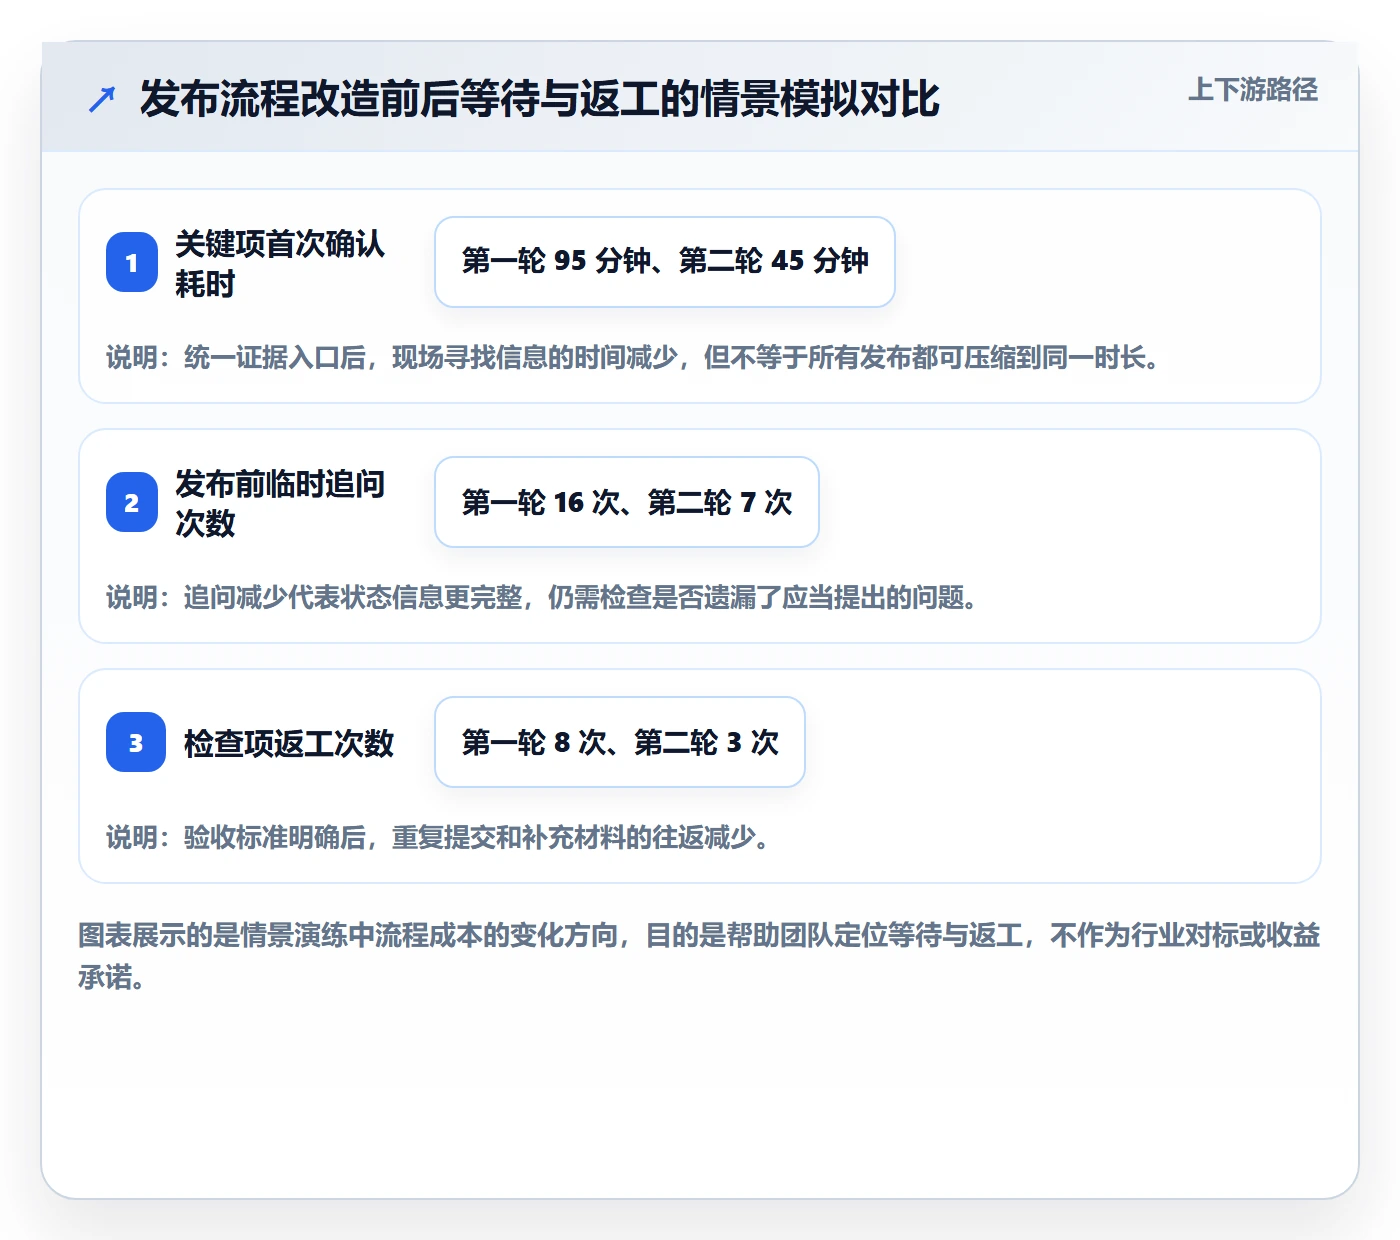This screenshot has height=1240, width=1400.
Task: Click the number 3 badge for 检查项返工次数
Action: point(136,742)
